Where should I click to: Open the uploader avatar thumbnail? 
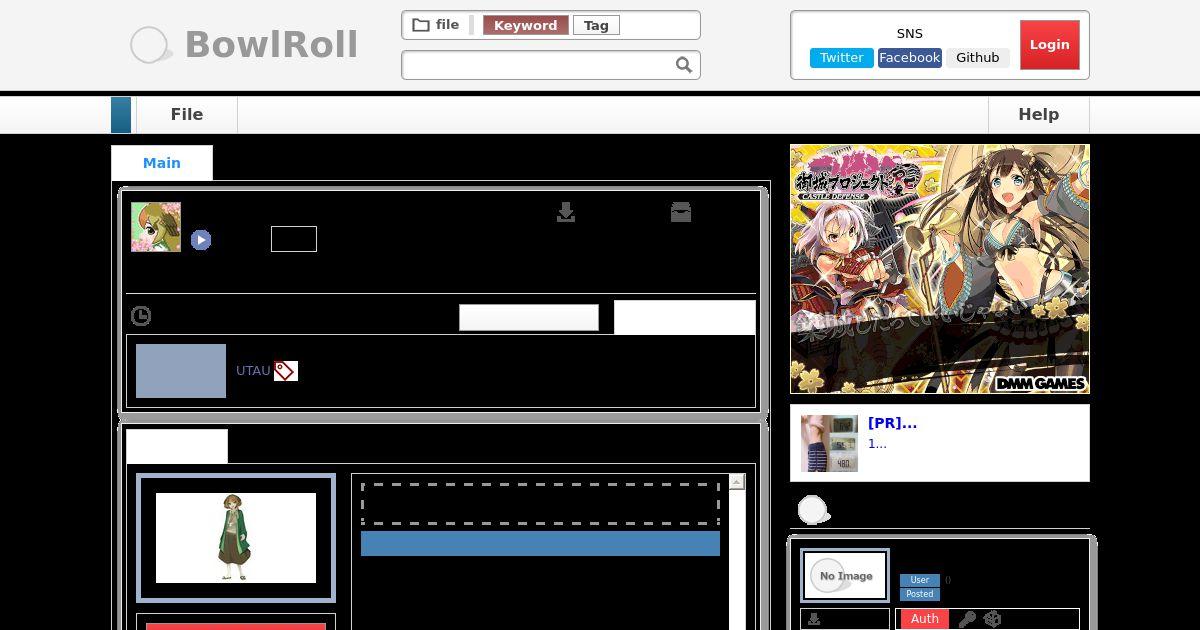(156, 227)
